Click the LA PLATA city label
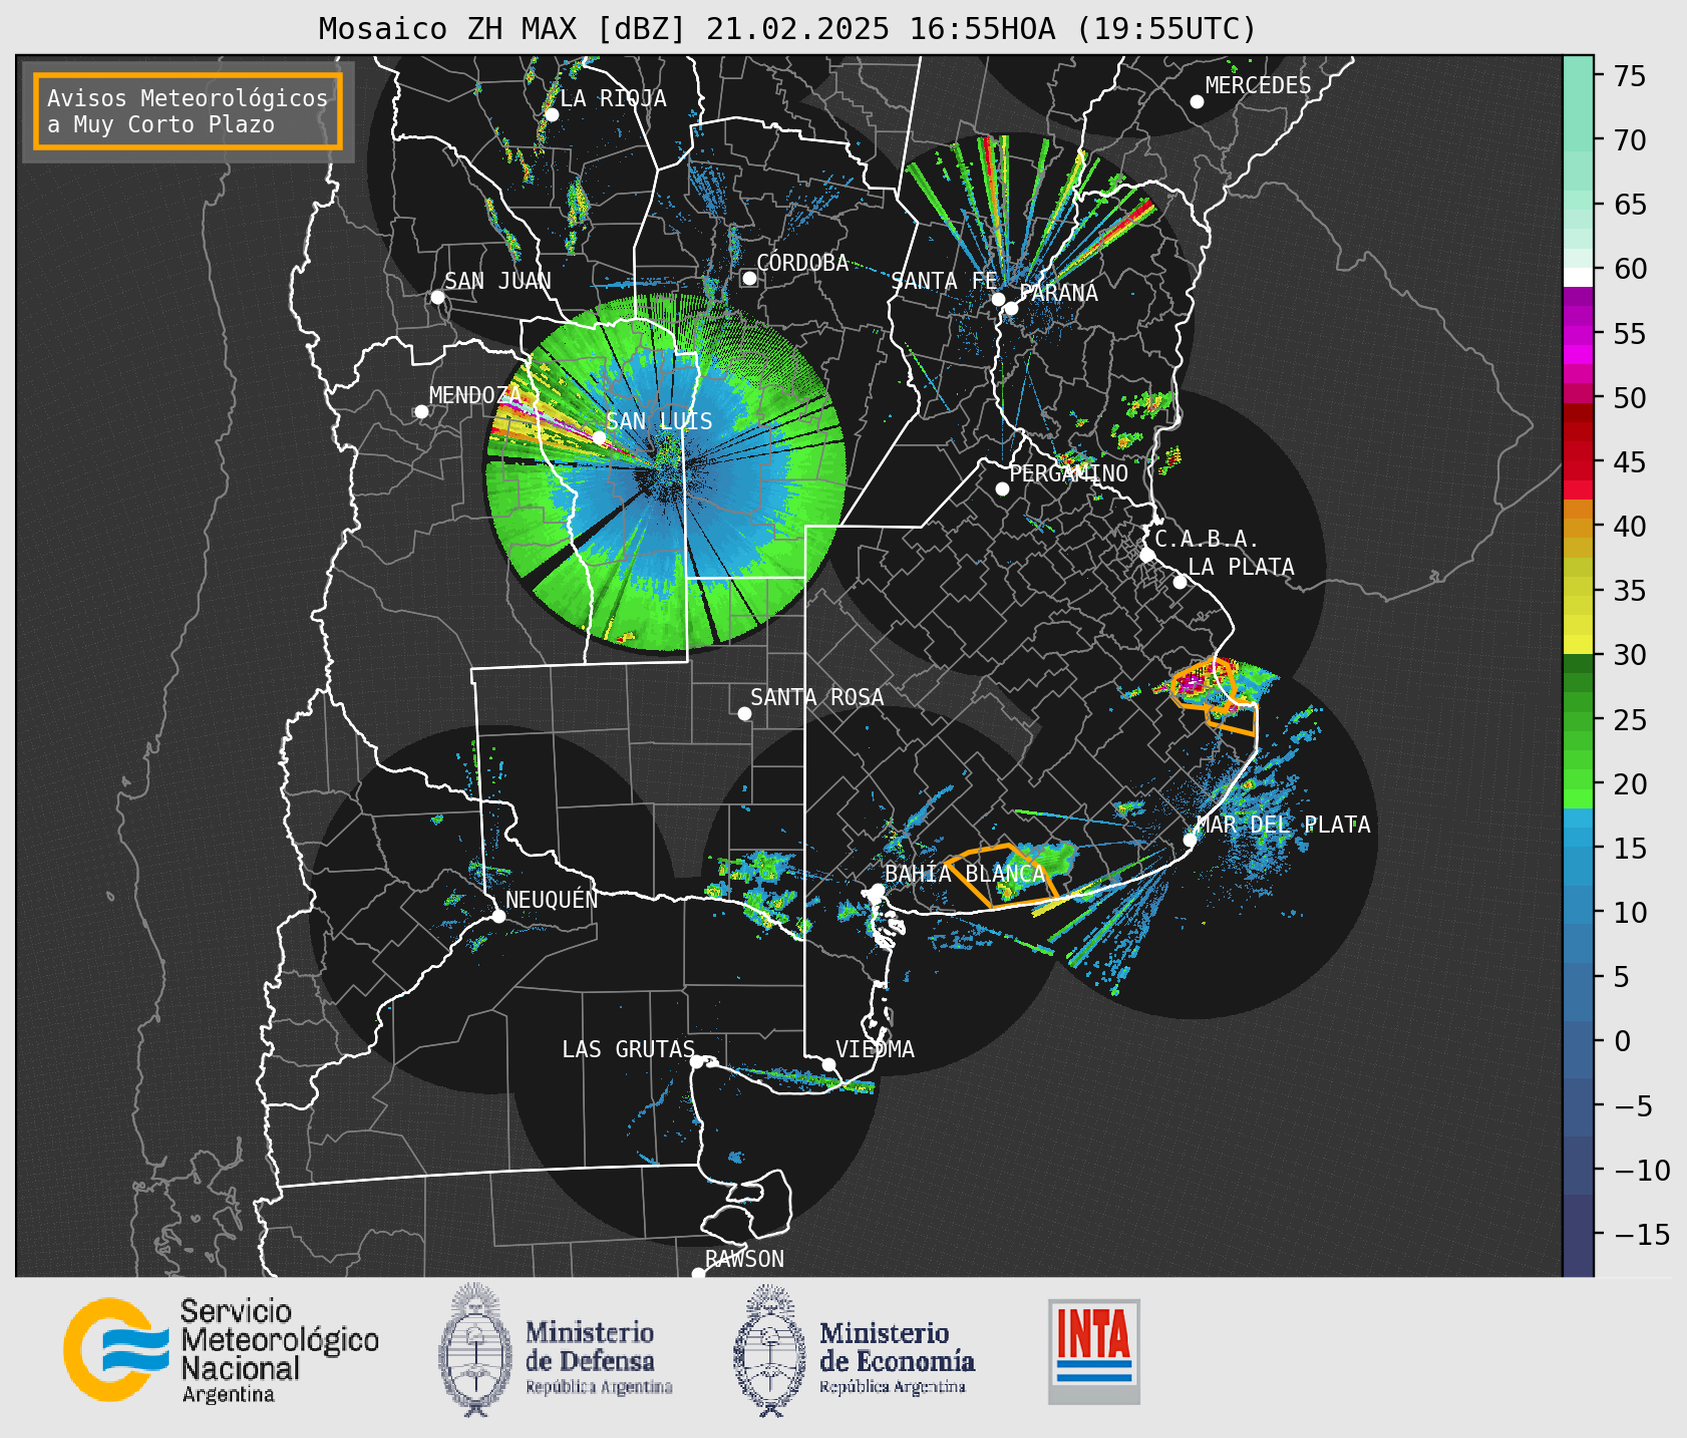The width and height of the screenshot is (1687, 1438). pyautogui.click(x=1241, y=567)
